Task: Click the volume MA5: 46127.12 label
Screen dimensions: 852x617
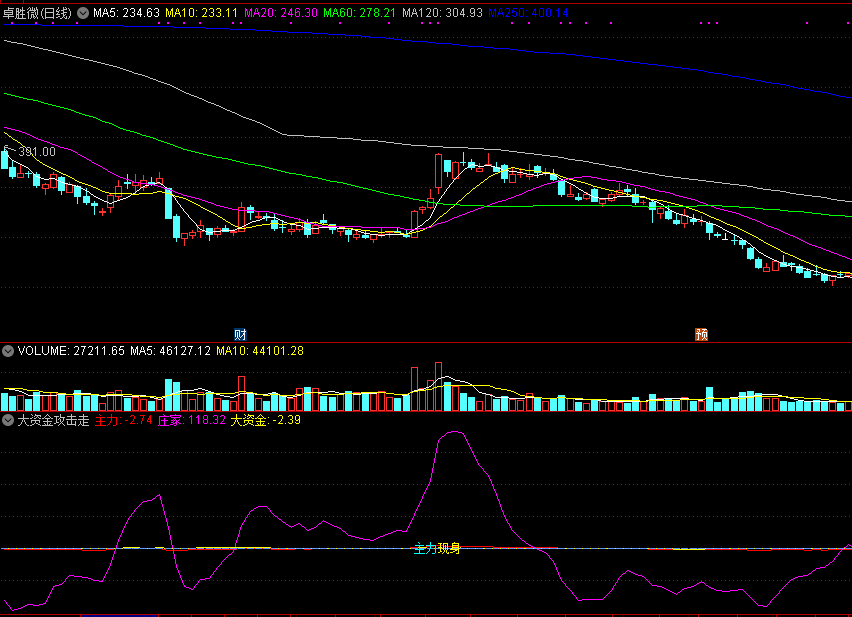Action: [x=170, y=351]
